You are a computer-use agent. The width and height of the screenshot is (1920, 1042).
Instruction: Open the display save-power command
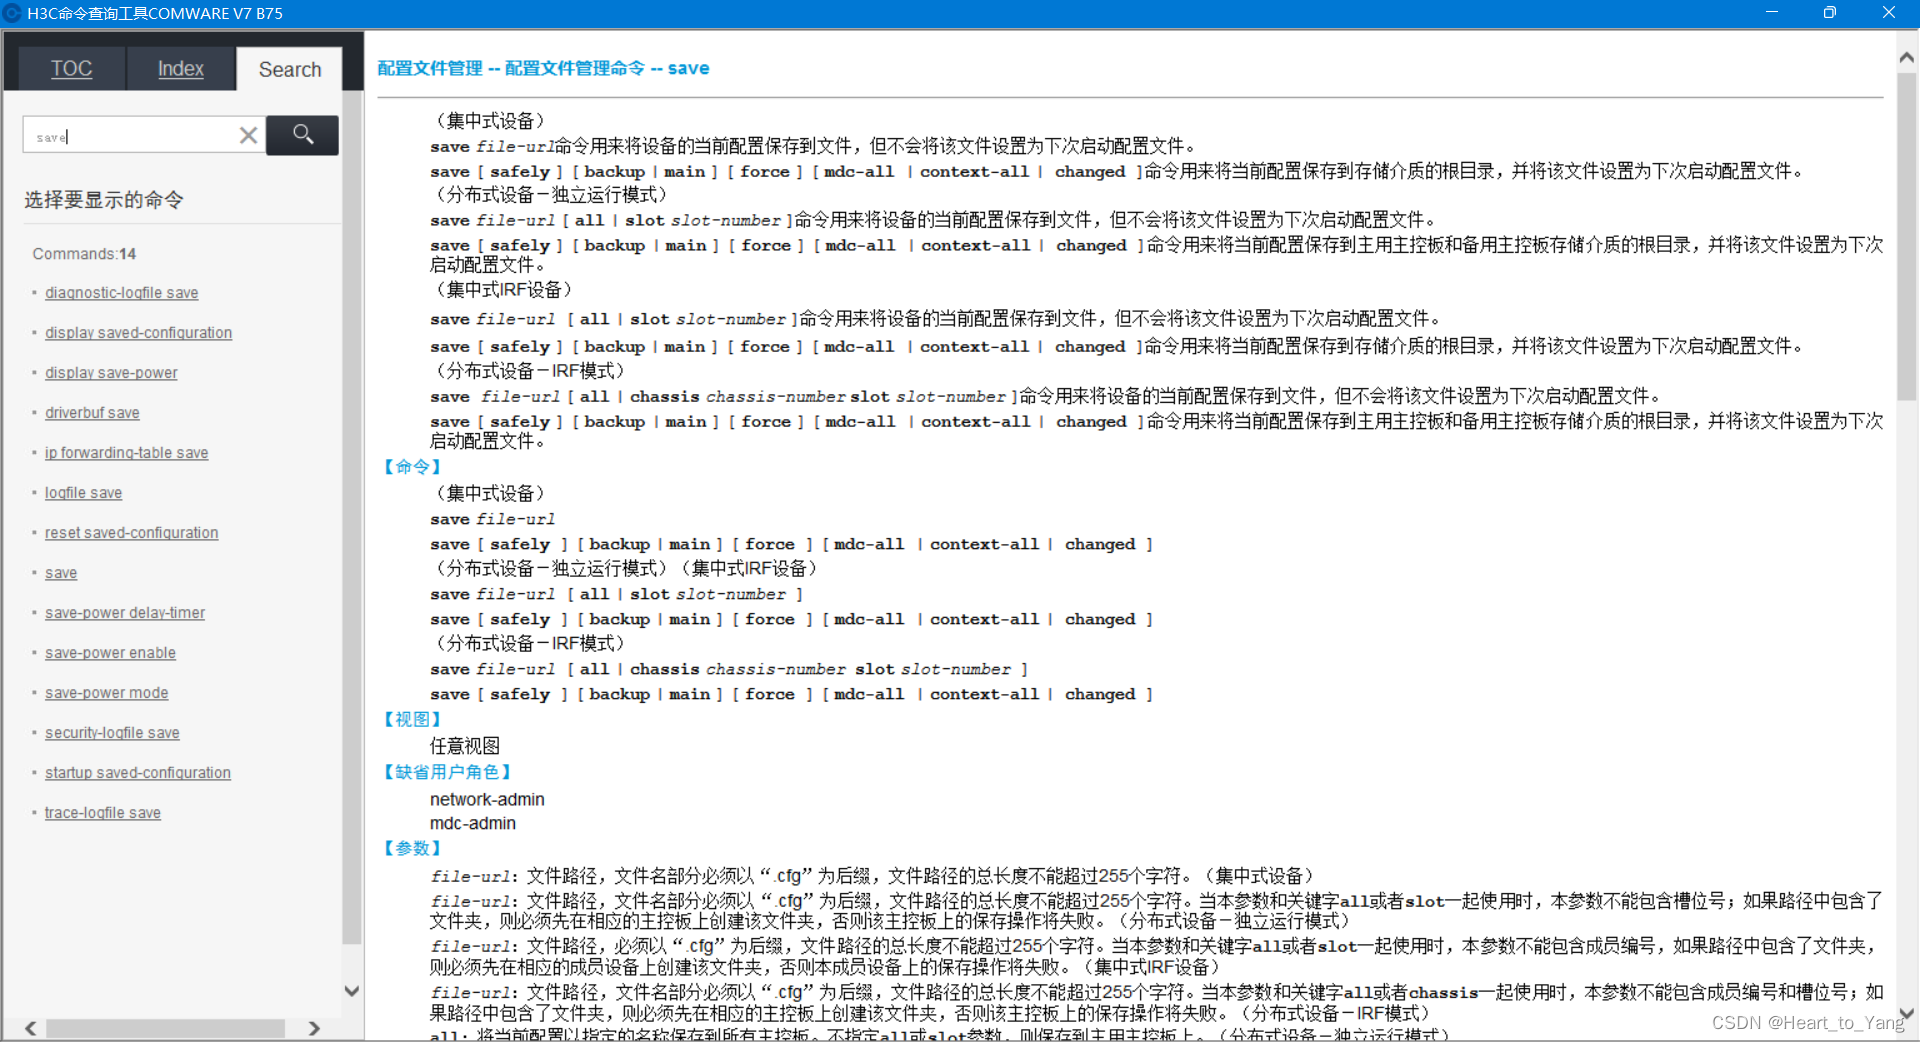(111, 373)
